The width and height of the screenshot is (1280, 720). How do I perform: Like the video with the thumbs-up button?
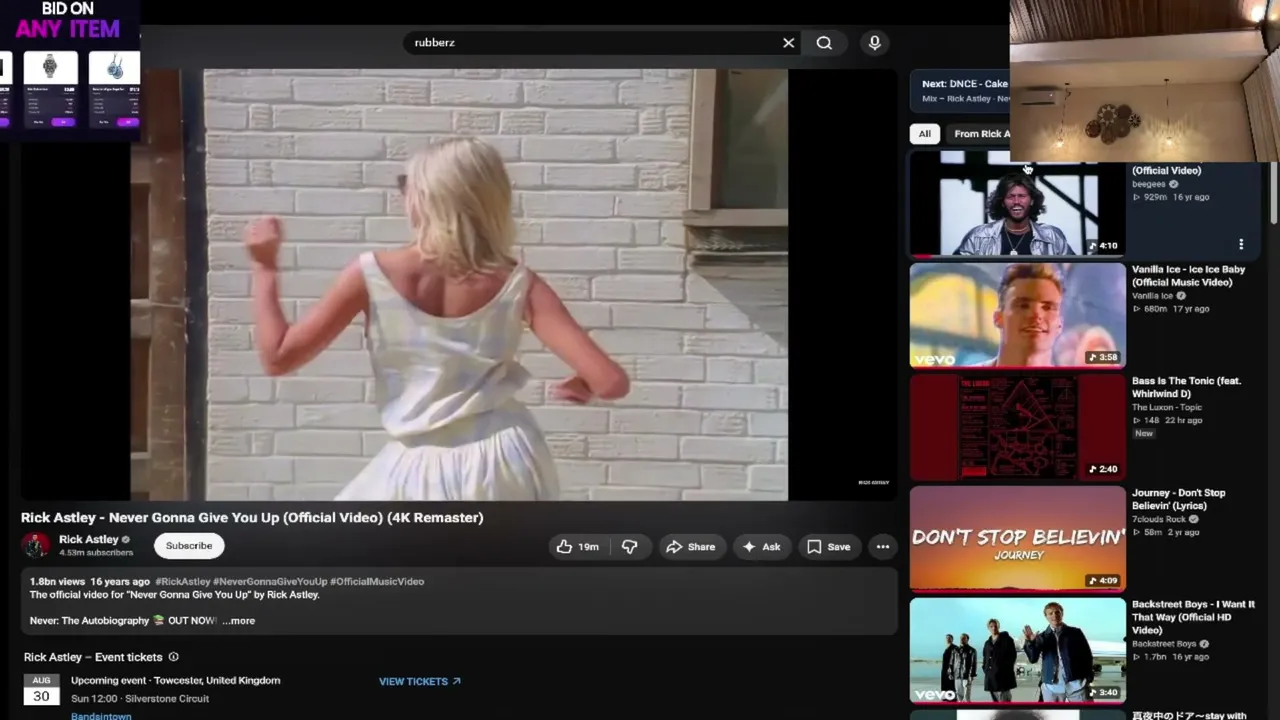(x=578, y=547)
